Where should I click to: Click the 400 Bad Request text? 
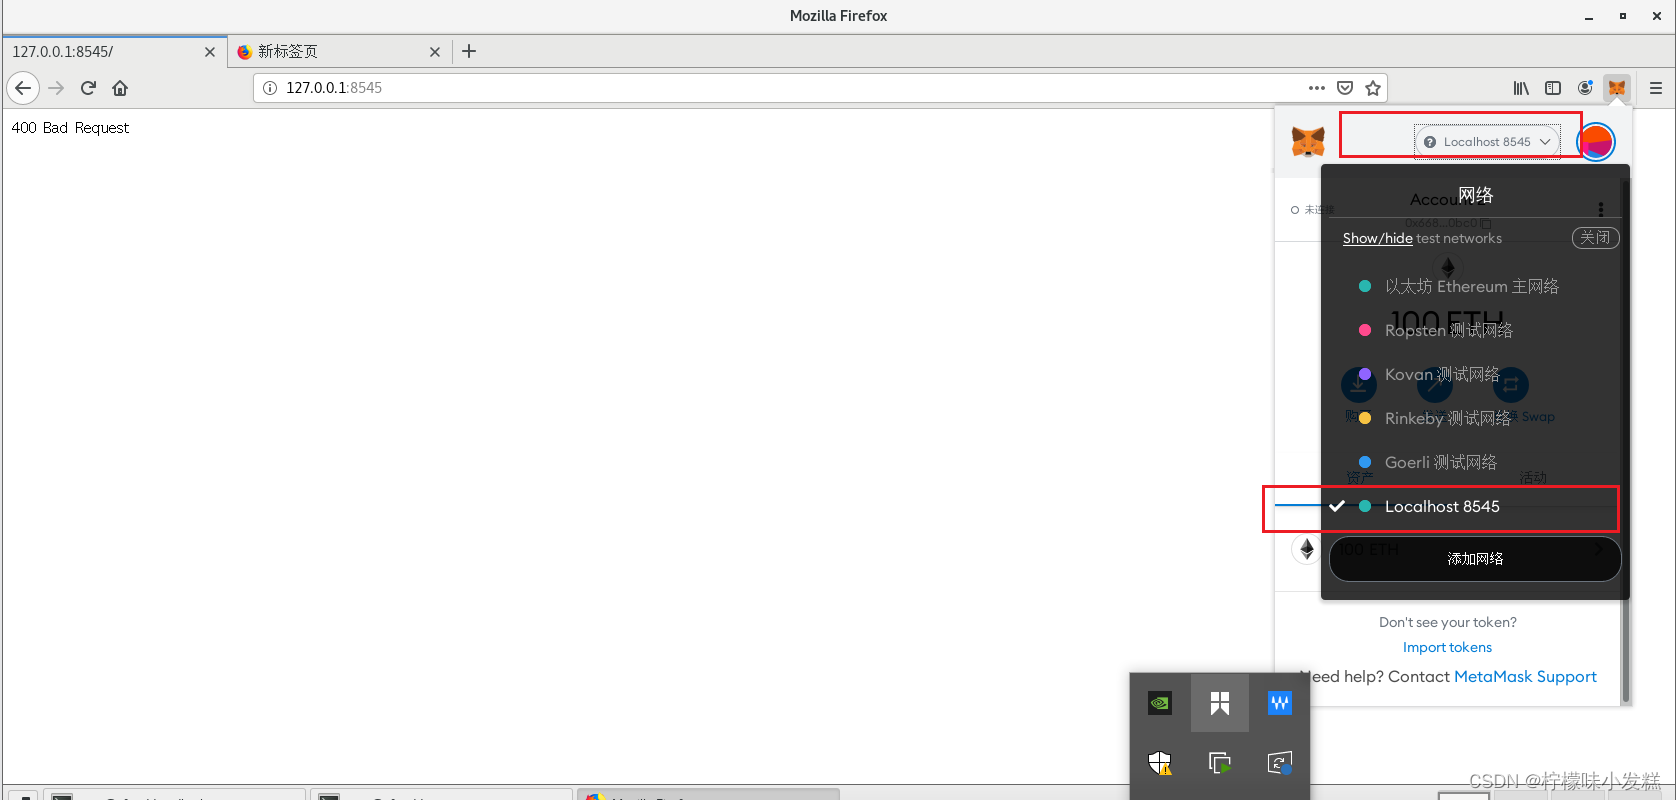coord(70,128)
